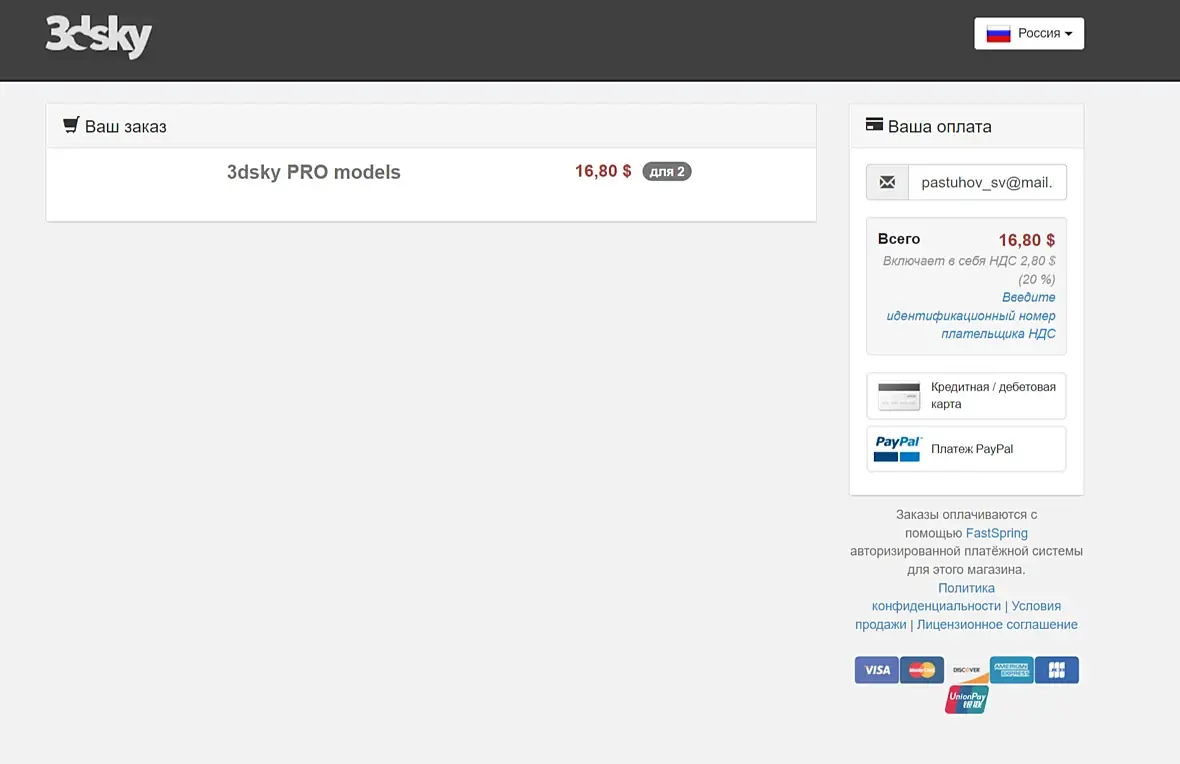Click the для 2 quantity badge
This screenshot has height=764, width=1180.
coord(667,172)
